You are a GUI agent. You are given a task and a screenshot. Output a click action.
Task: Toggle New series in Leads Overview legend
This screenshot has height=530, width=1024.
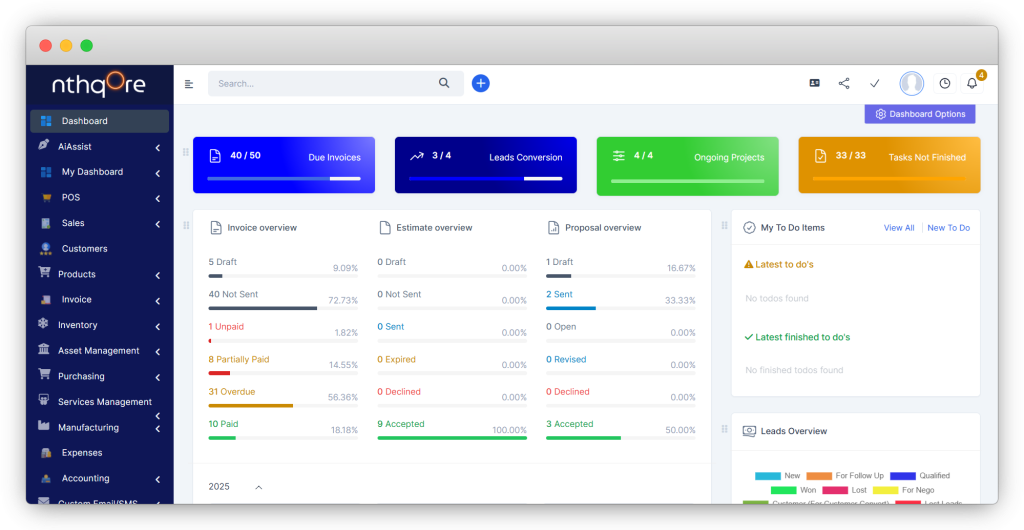(x=777, y=476)
